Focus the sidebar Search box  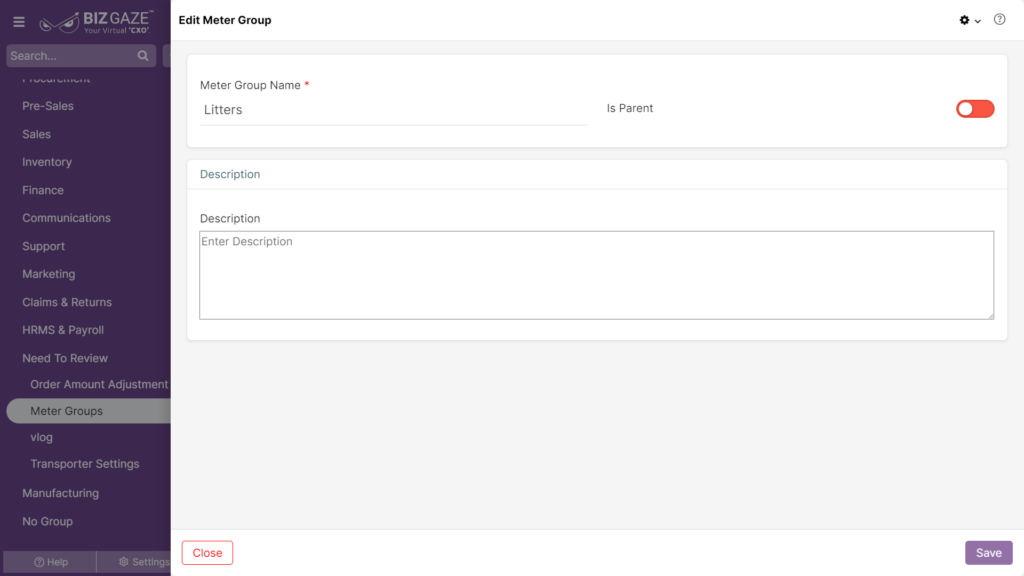point(72,56)
